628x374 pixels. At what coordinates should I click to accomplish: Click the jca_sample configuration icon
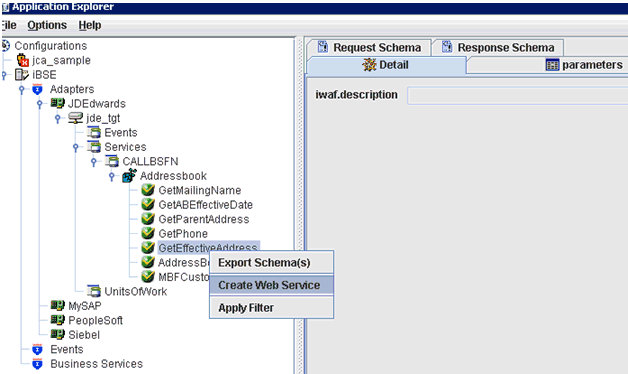pyautogui.click(x=22, y=60)
